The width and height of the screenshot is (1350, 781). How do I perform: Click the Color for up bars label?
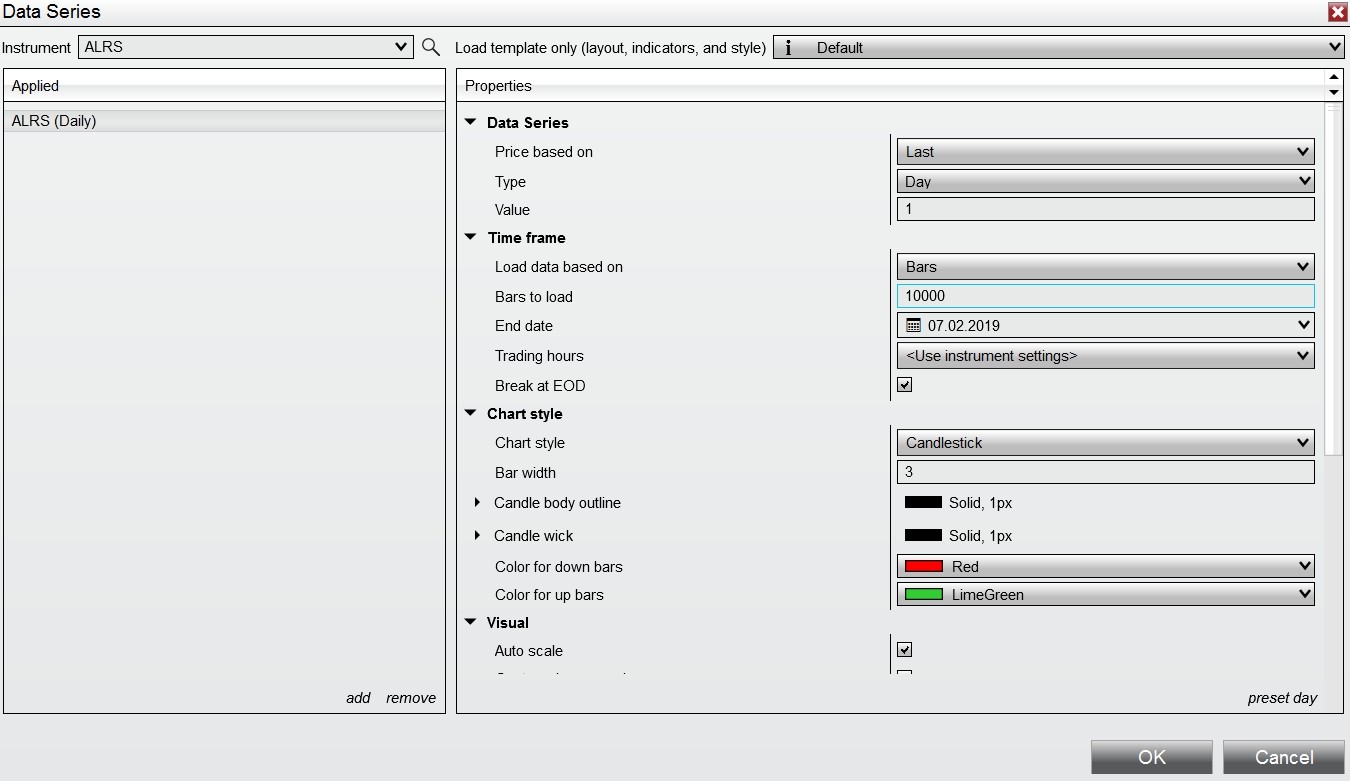pos(549,595)
